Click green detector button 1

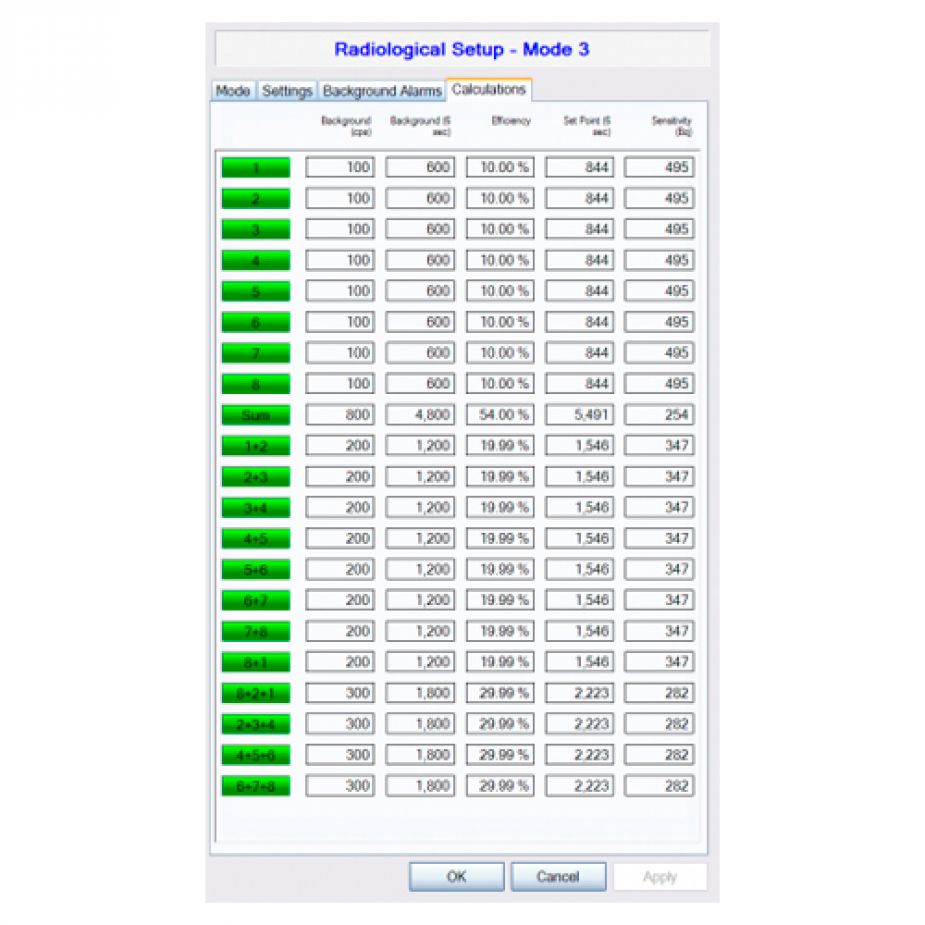coord(255,168)
